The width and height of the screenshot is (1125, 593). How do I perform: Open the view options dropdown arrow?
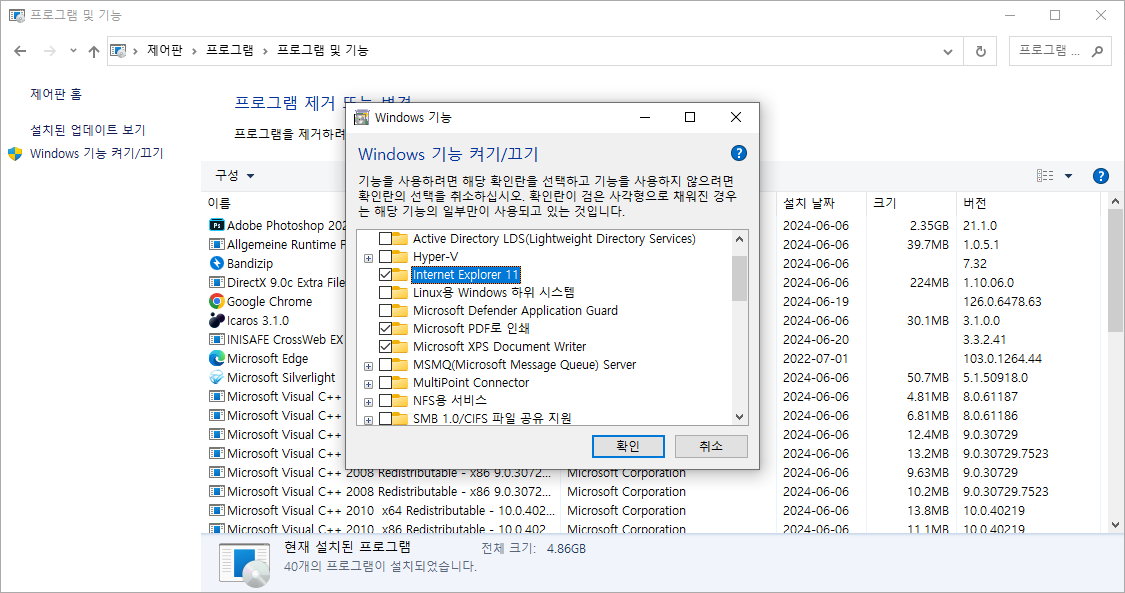(1068, 176)
